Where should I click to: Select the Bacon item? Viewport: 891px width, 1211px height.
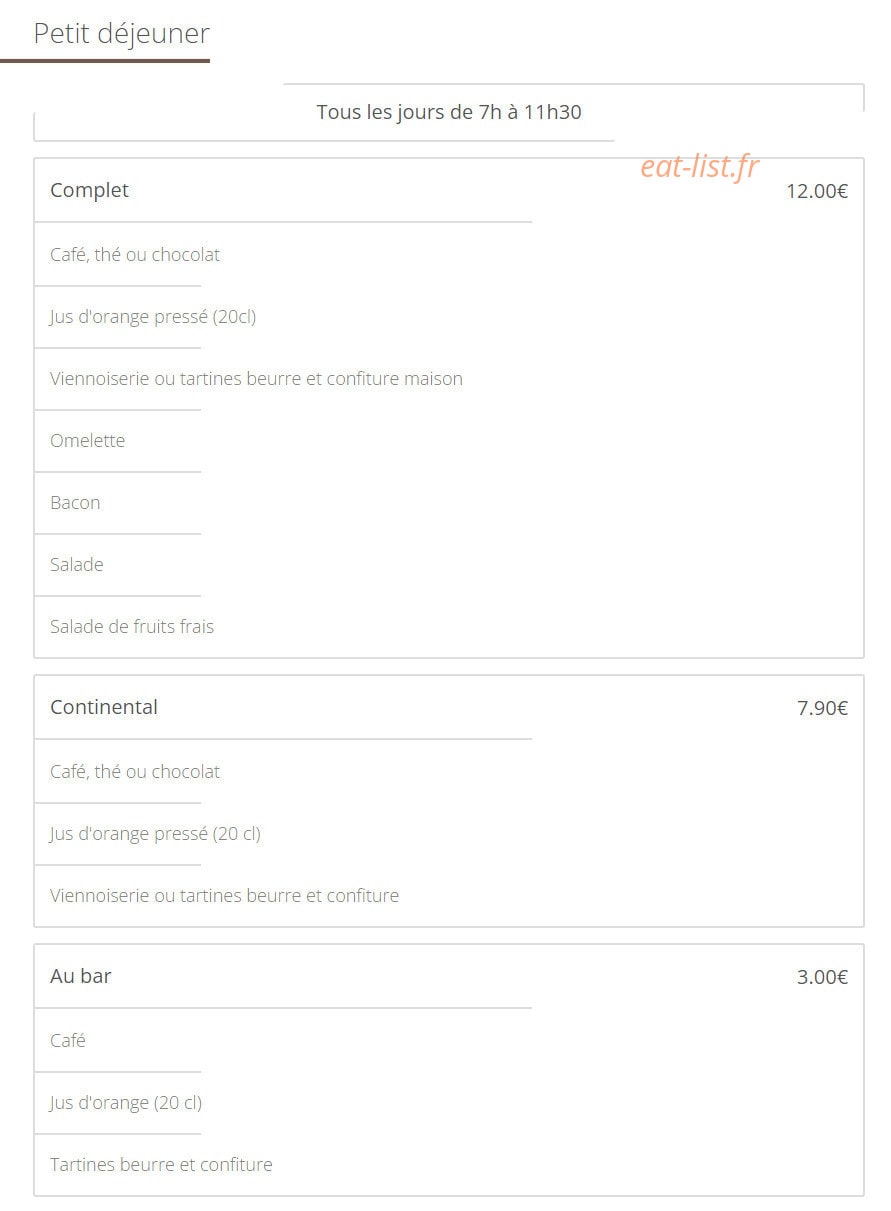75,502
